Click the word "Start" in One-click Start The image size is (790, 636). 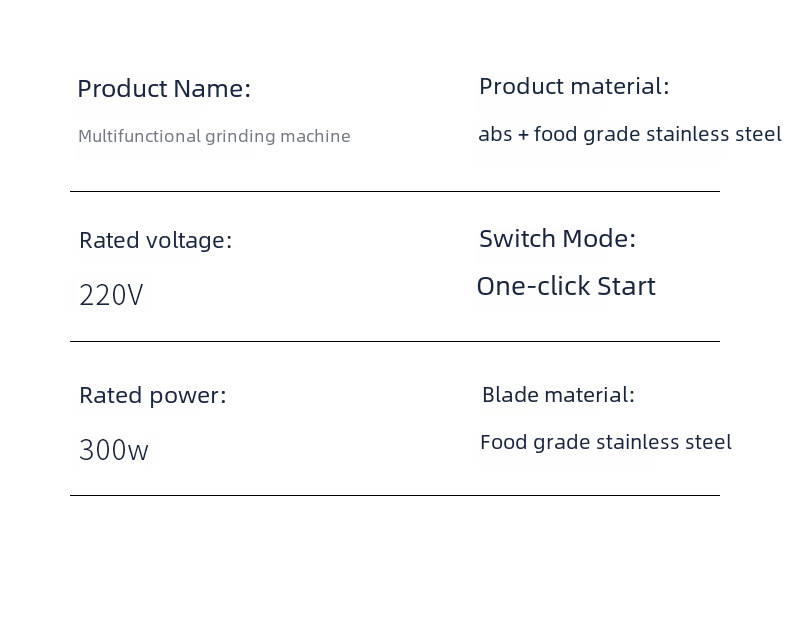click(626, 287)
